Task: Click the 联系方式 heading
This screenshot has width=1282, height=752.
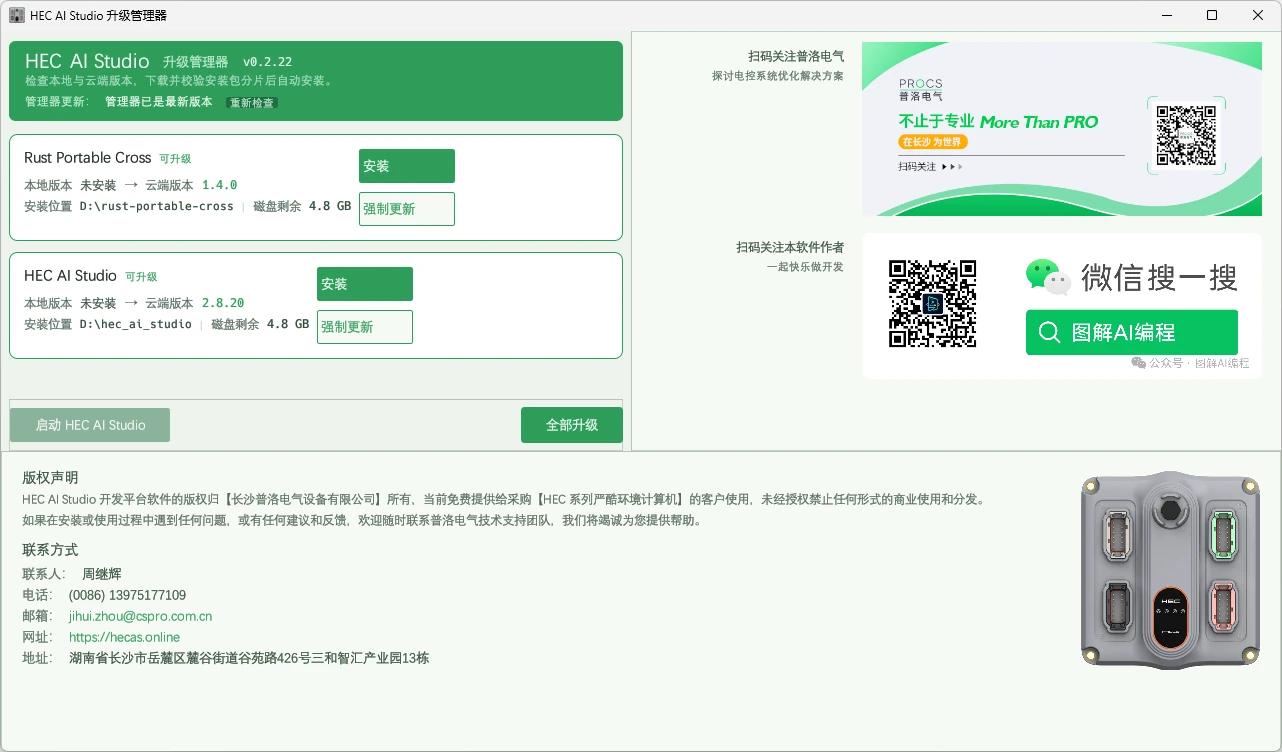Action: [50, 550]
